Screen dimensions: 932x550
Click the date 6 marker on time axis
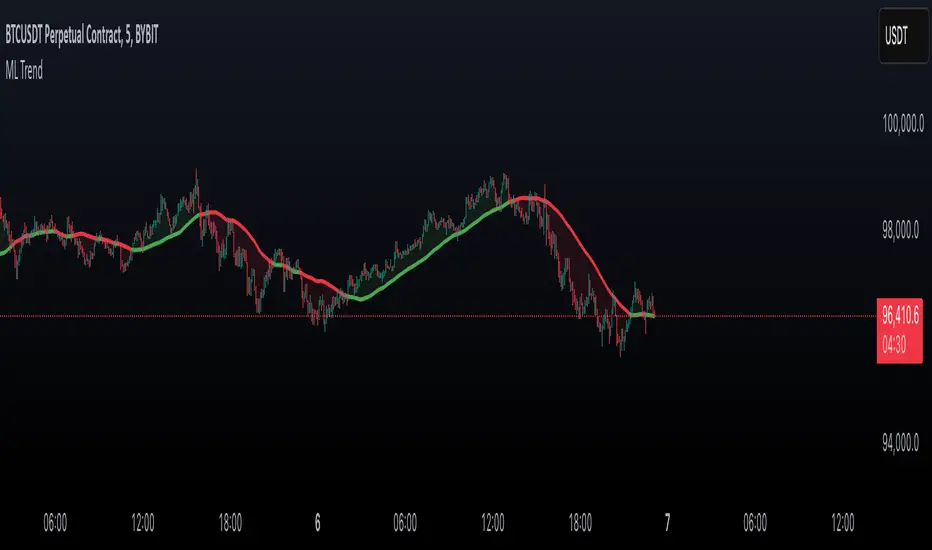point(317,523)
